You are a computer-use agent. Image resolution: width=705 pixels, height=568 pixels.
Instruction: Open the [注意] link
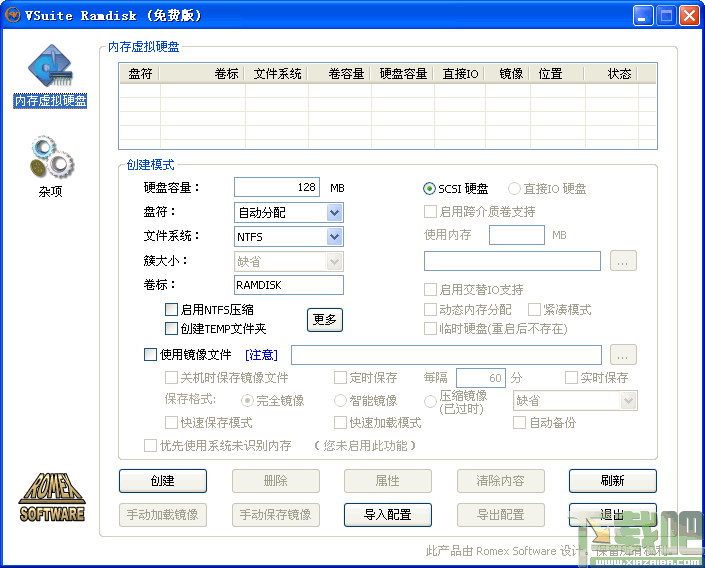pyautogui.click(x=261, y=355)
